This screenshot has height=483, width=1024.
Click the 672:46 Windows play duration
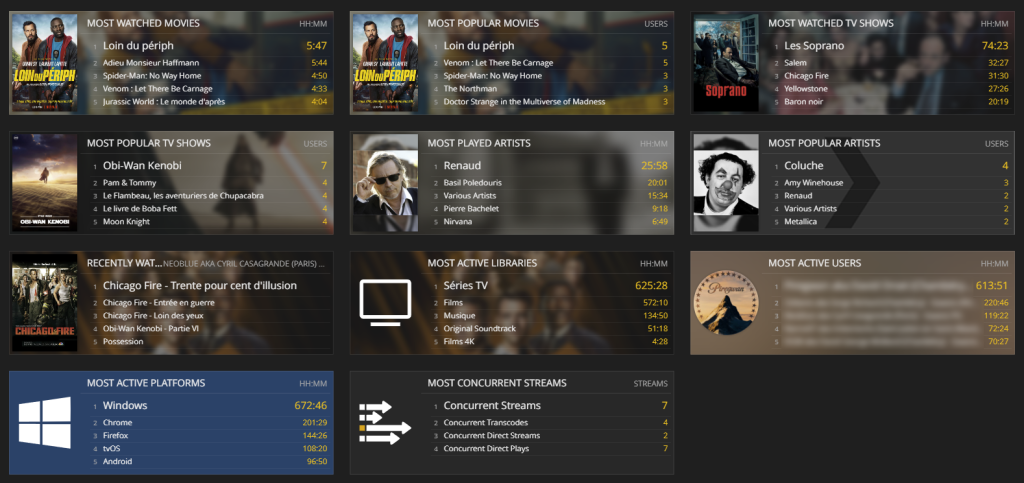[310, 406]
